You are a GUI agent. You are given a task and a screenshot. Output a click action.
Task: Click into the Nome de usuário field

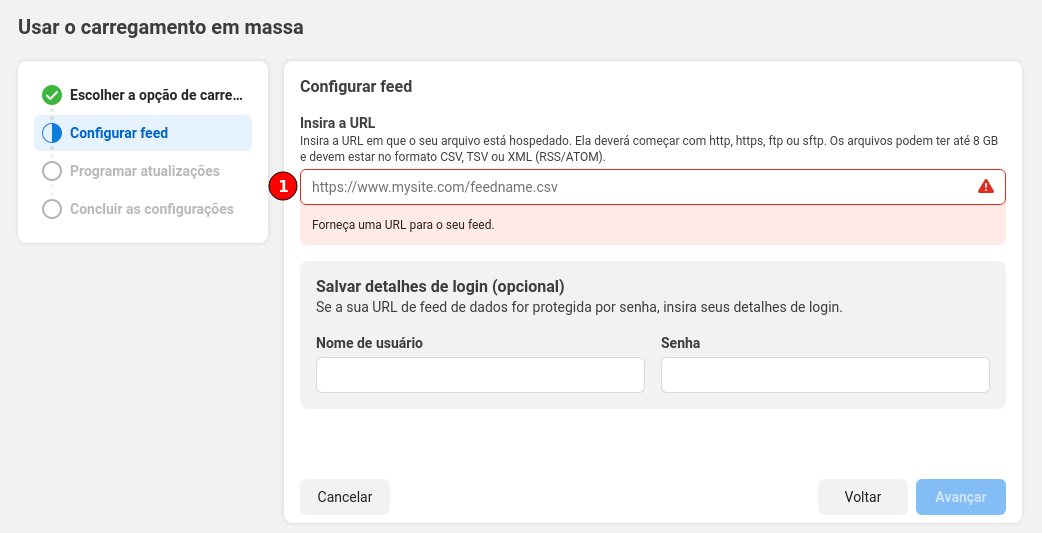[x=480, y=375]
